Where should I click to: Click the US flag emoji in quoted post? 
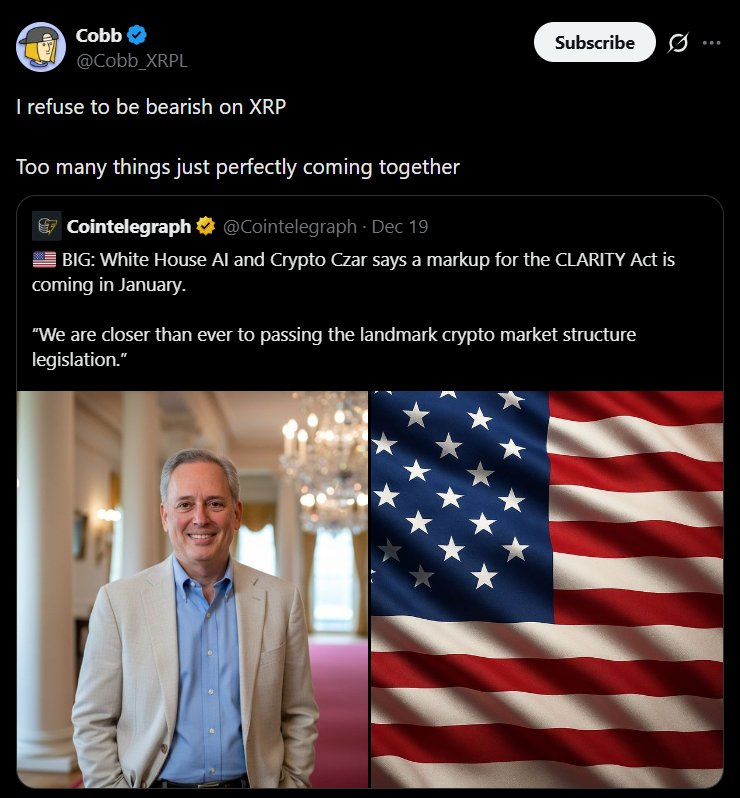point(44,260)
